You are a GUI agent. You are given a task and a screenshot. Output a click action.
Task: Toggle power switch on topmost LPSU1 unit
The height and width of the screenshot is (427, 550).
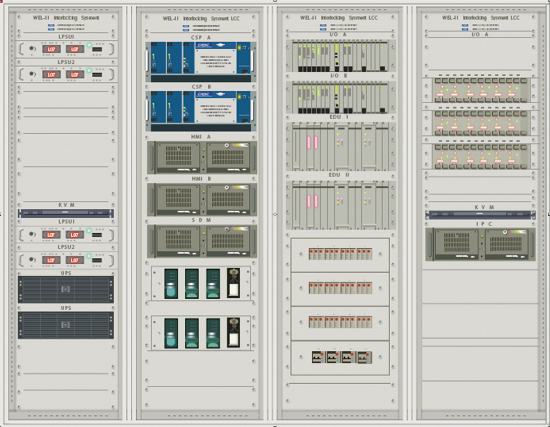coord(97,49)
